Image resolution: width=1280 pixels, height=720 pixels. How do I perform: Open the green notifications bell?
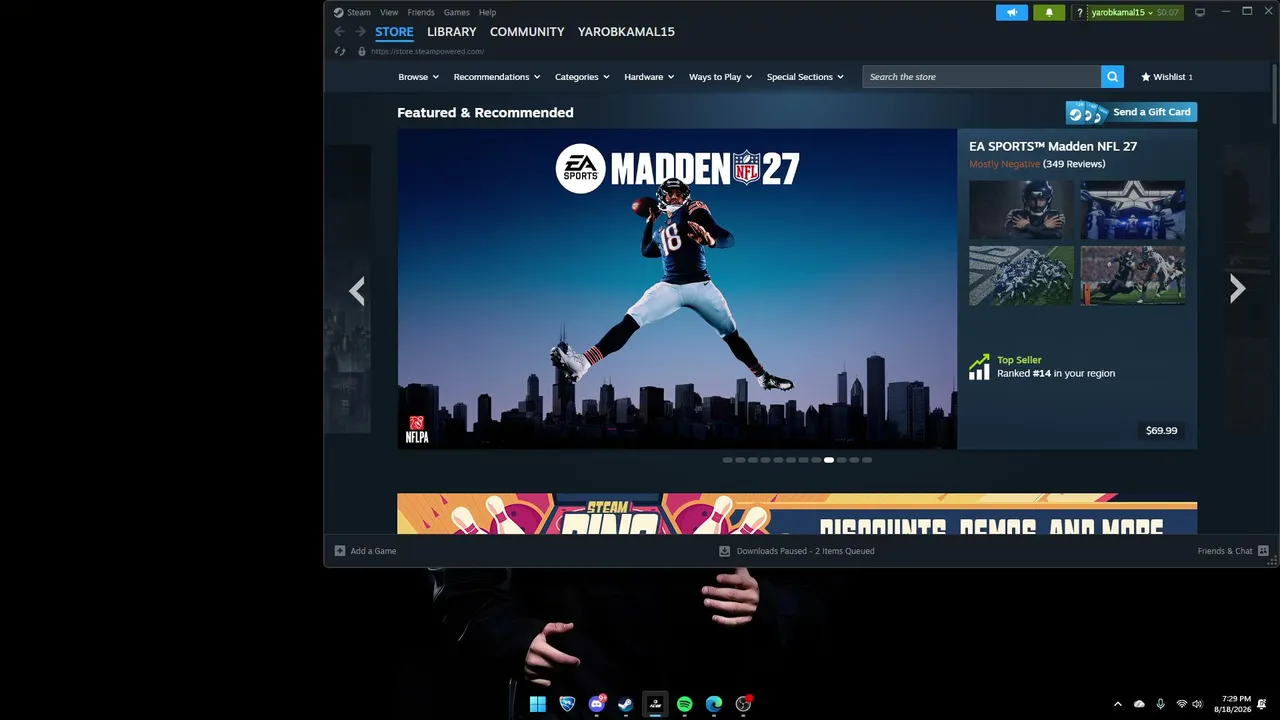(x=1049, y=12)
